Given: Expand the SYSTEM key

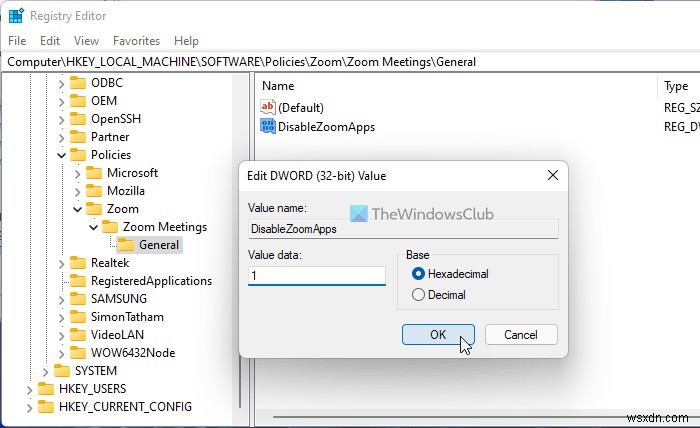Looking at the screenshot, I should pos(45,371).
